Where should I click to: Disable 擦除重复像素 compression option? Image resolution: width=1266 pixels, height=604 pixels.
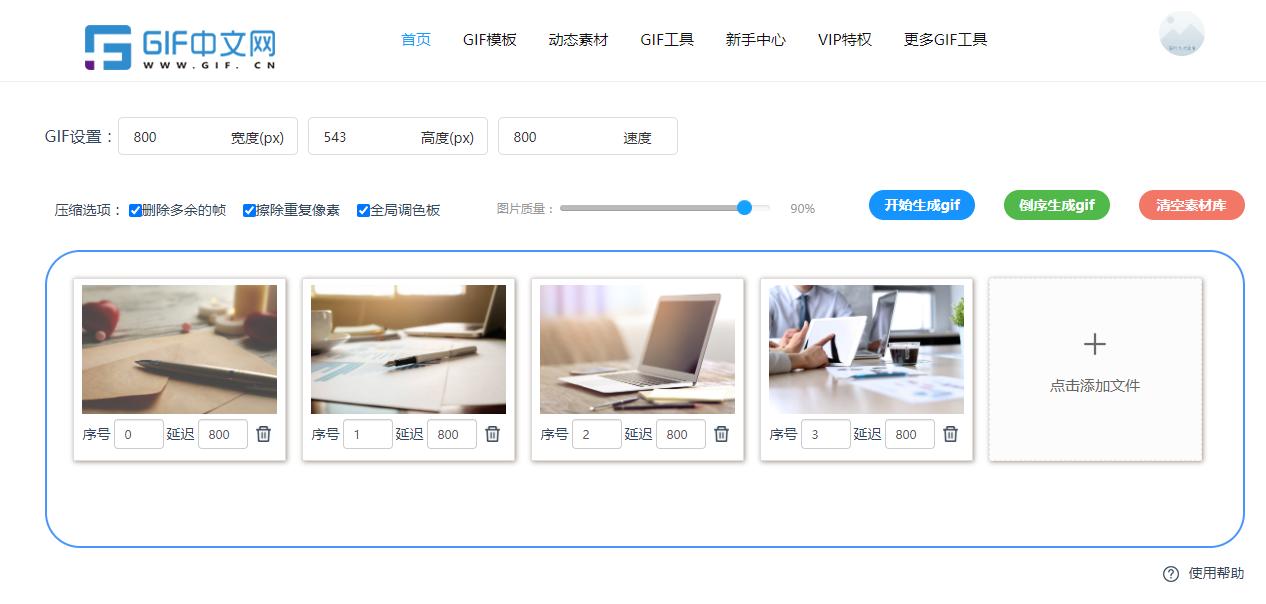tap(249, 210)
